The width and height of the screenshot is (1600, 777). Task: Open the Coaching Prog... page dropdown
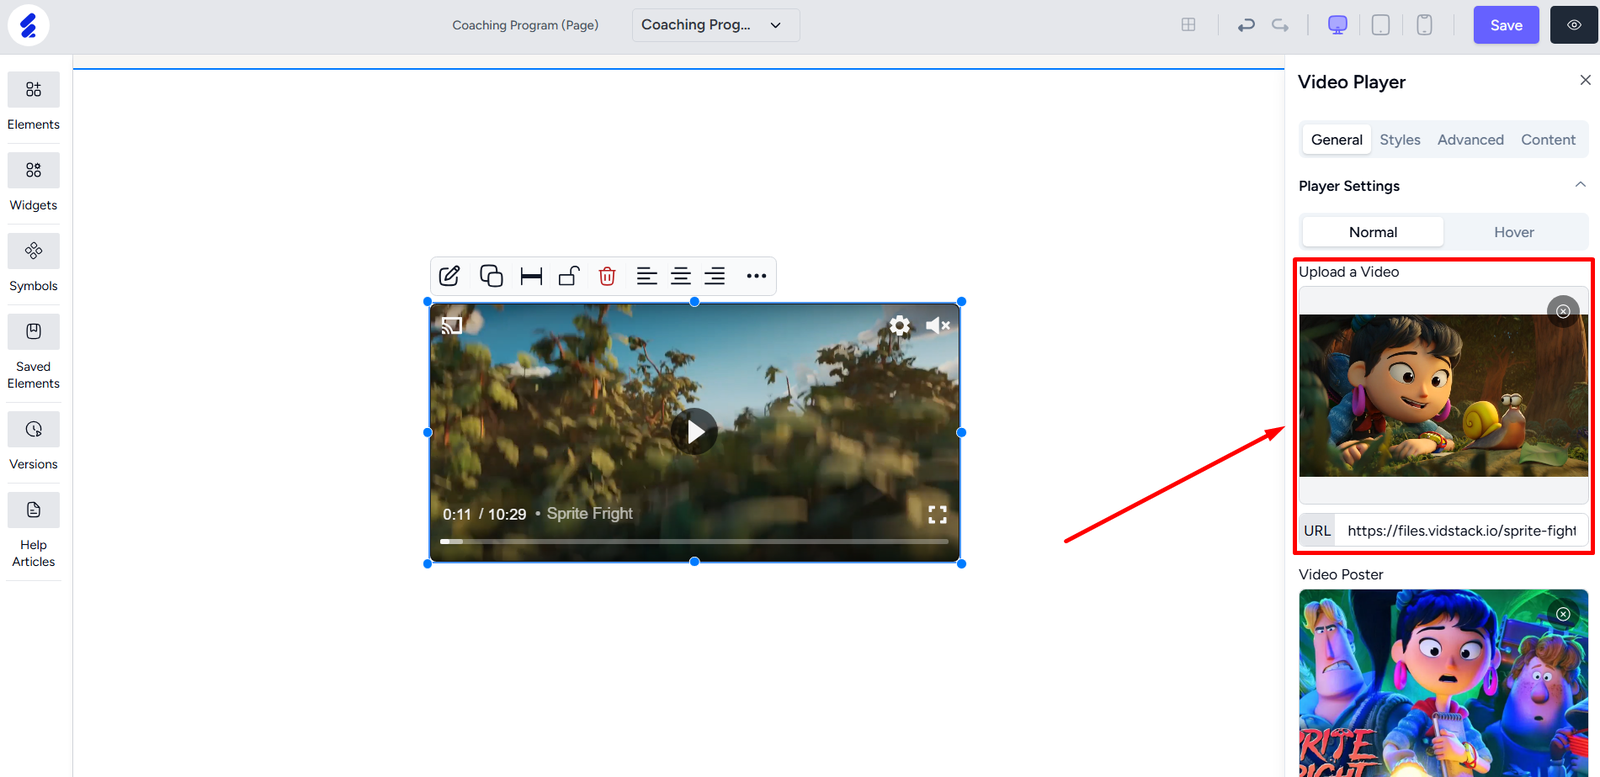click(x=715, y=25)
